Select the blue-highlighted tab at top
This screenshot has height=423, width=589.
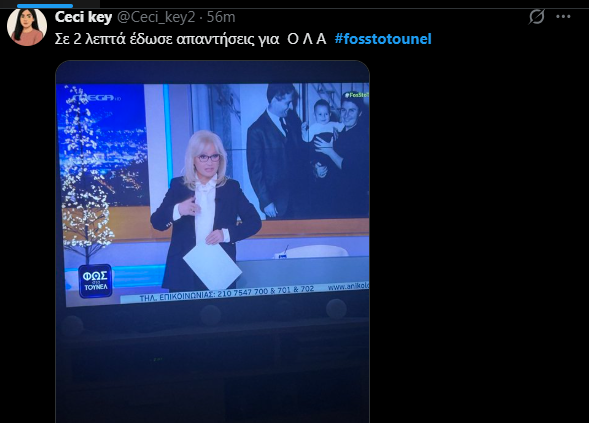(45, 6)
